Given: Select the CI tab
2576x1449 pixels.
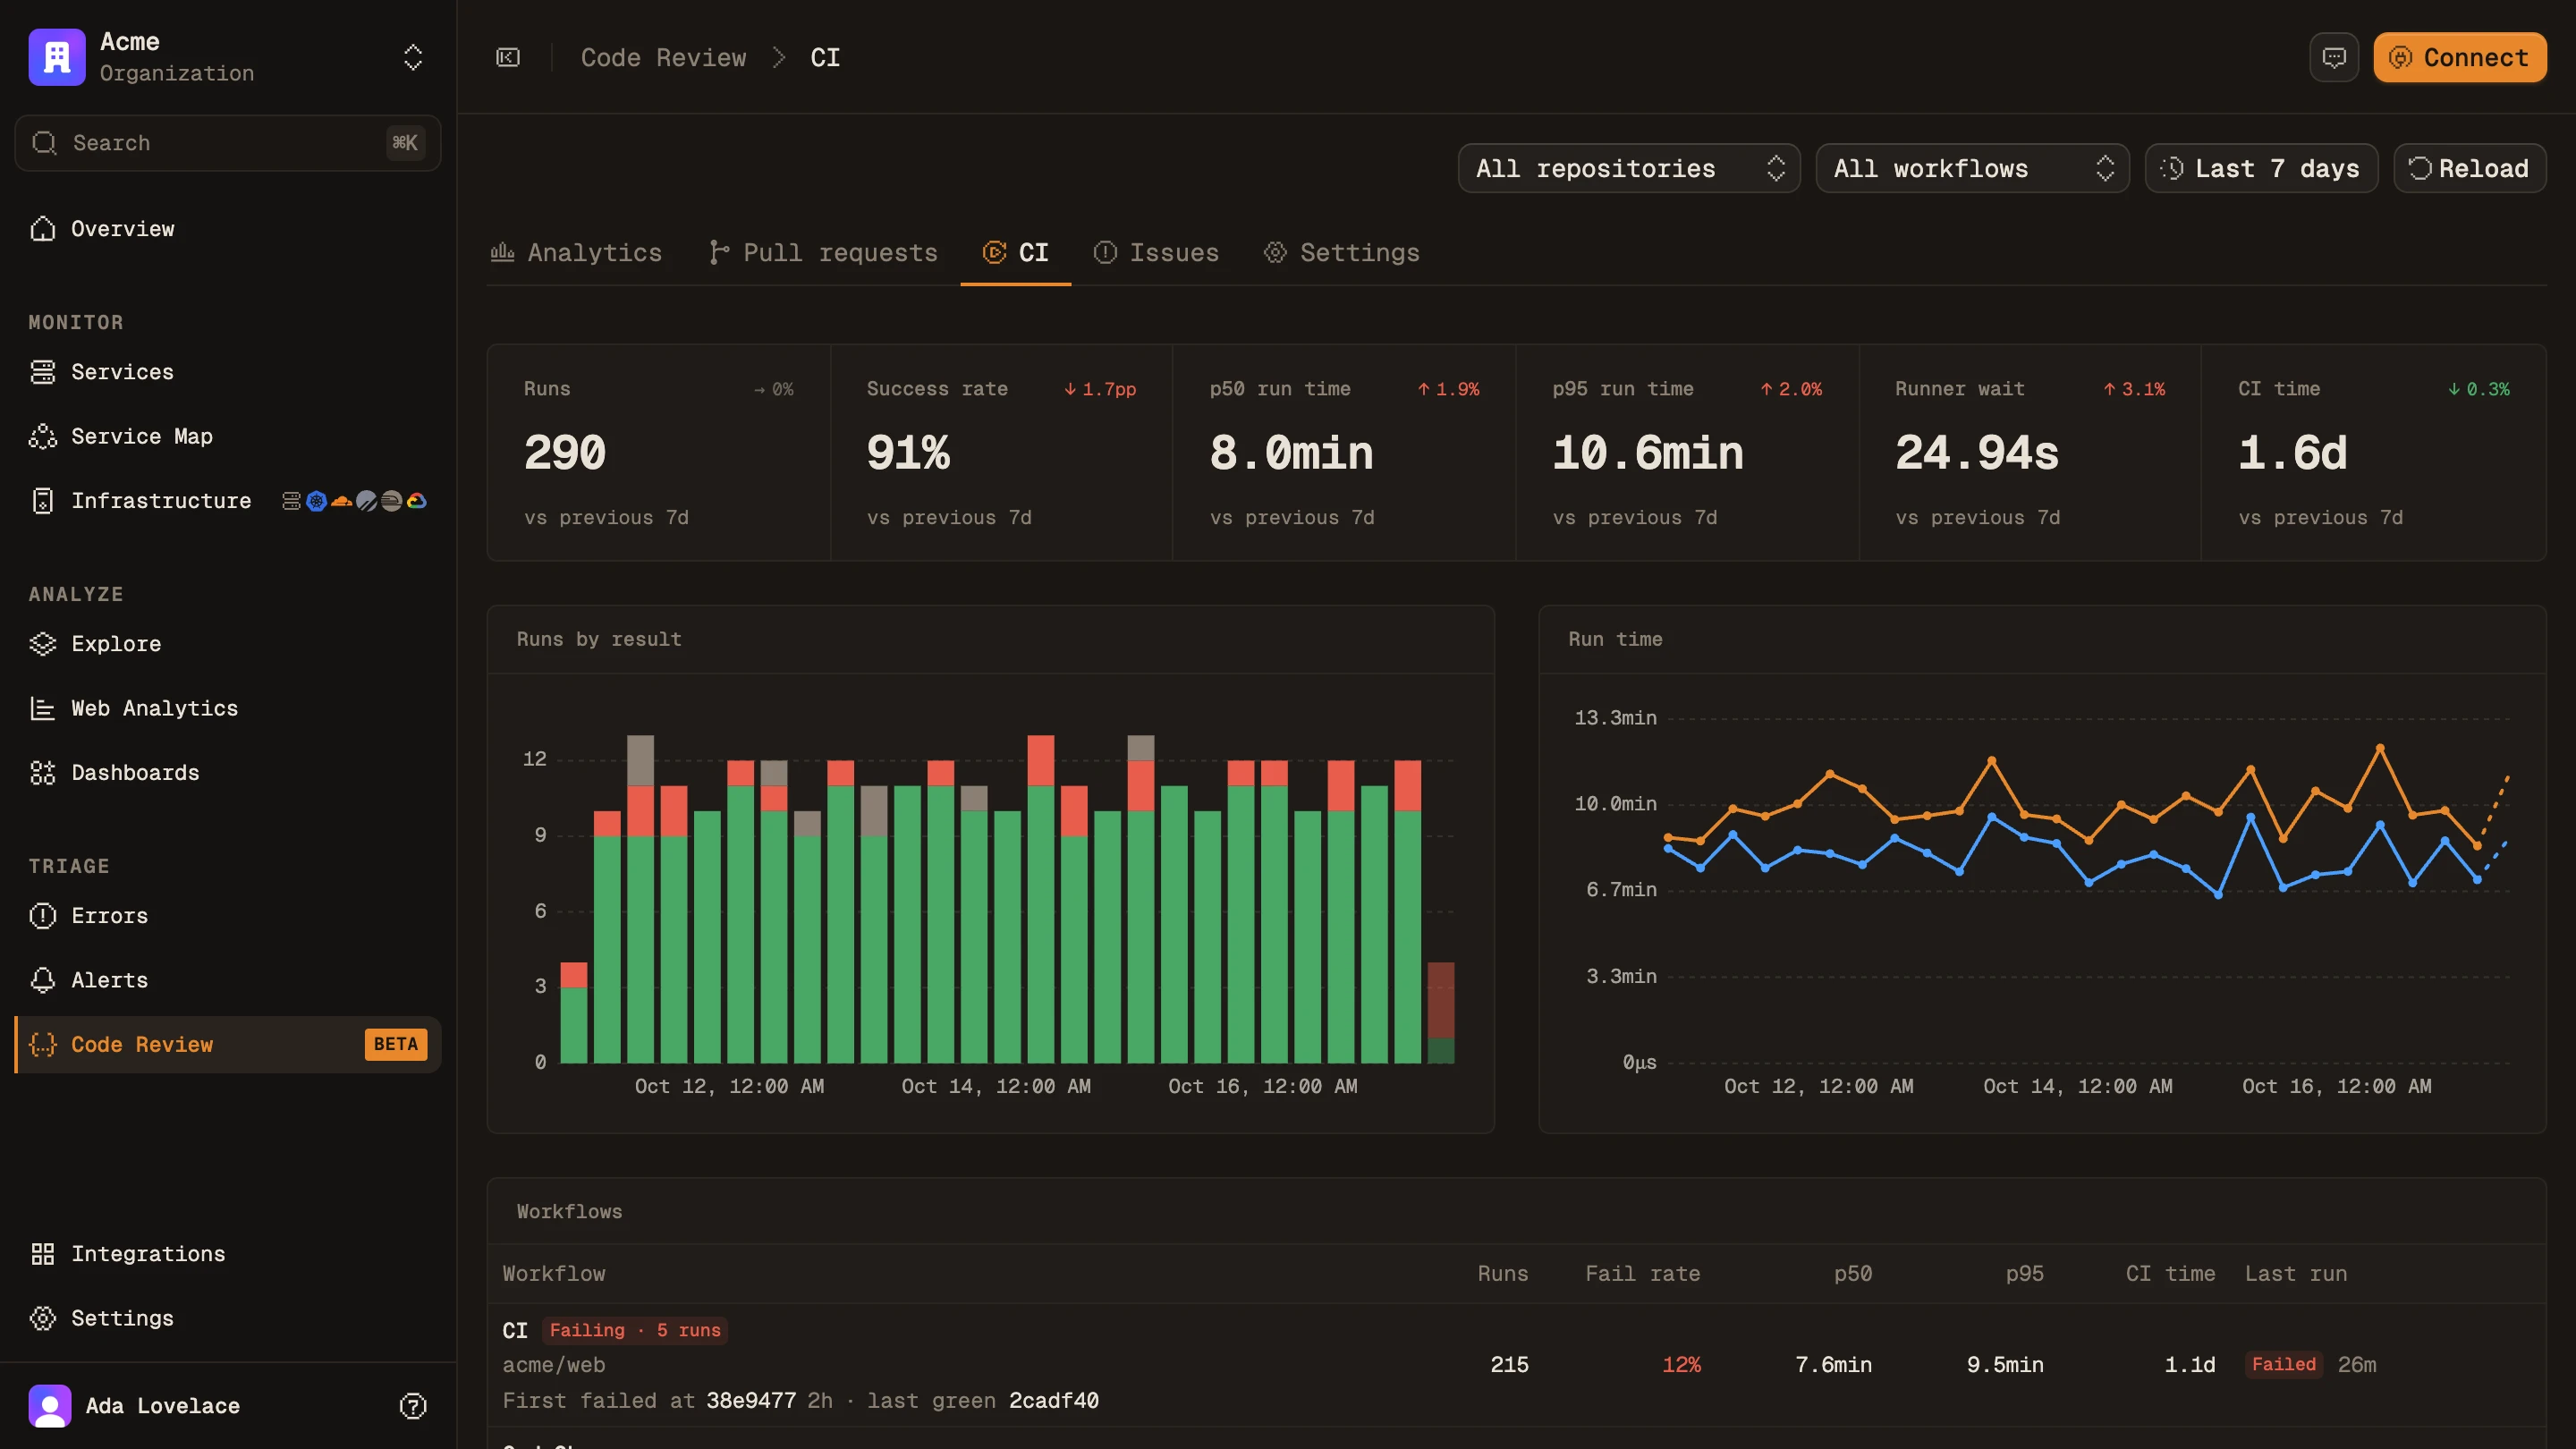Looking at the screenshot, I should [1016, 253].
